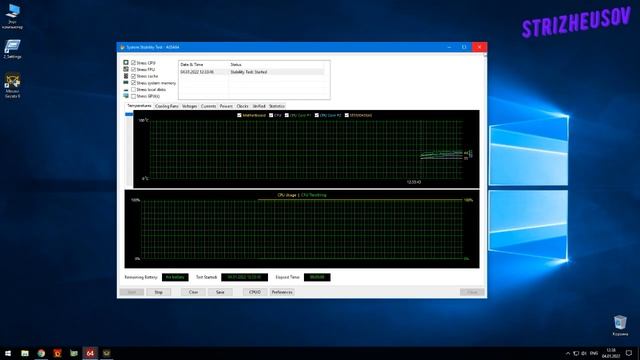Check the Stress local disks option
Screen dimensions: 640x360
[133, 89]
